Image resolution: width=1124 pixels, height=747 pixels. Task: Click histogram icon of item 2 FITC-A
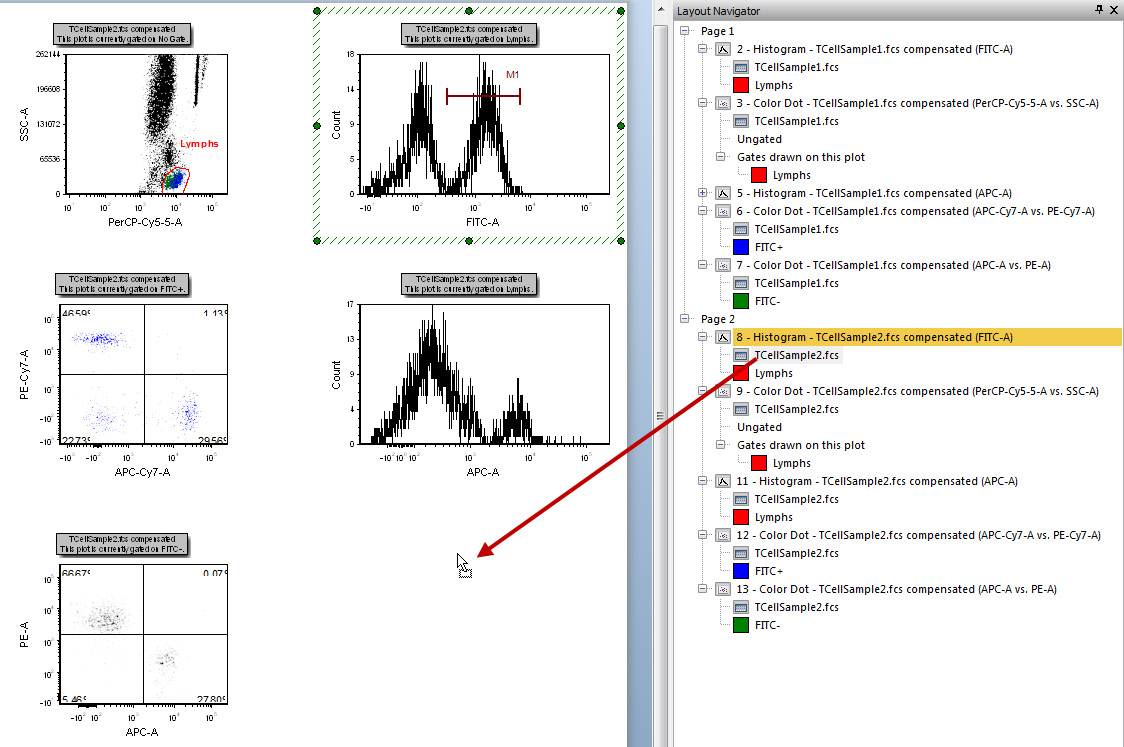coord(723,49)
